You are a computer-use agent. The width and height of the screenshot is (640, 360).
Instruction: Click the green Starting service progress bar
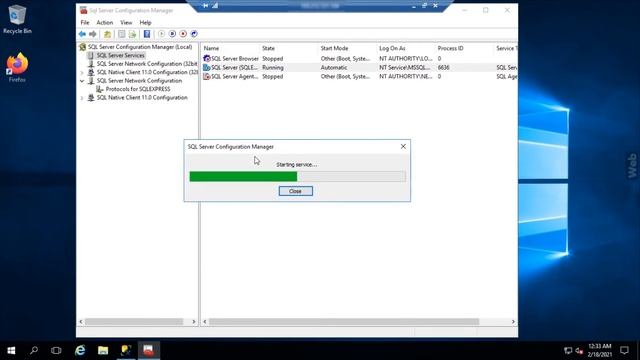coord(298,176)
